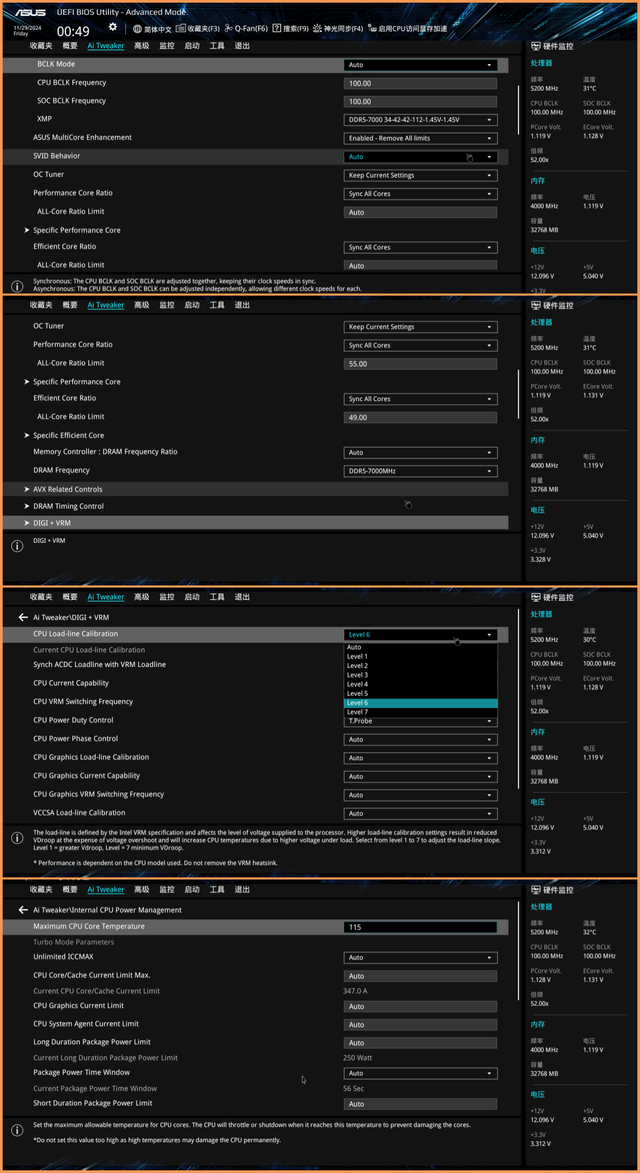640x1173 pixels.
Task: Open the settings gear beside the clock
Action: click(113, 27)
